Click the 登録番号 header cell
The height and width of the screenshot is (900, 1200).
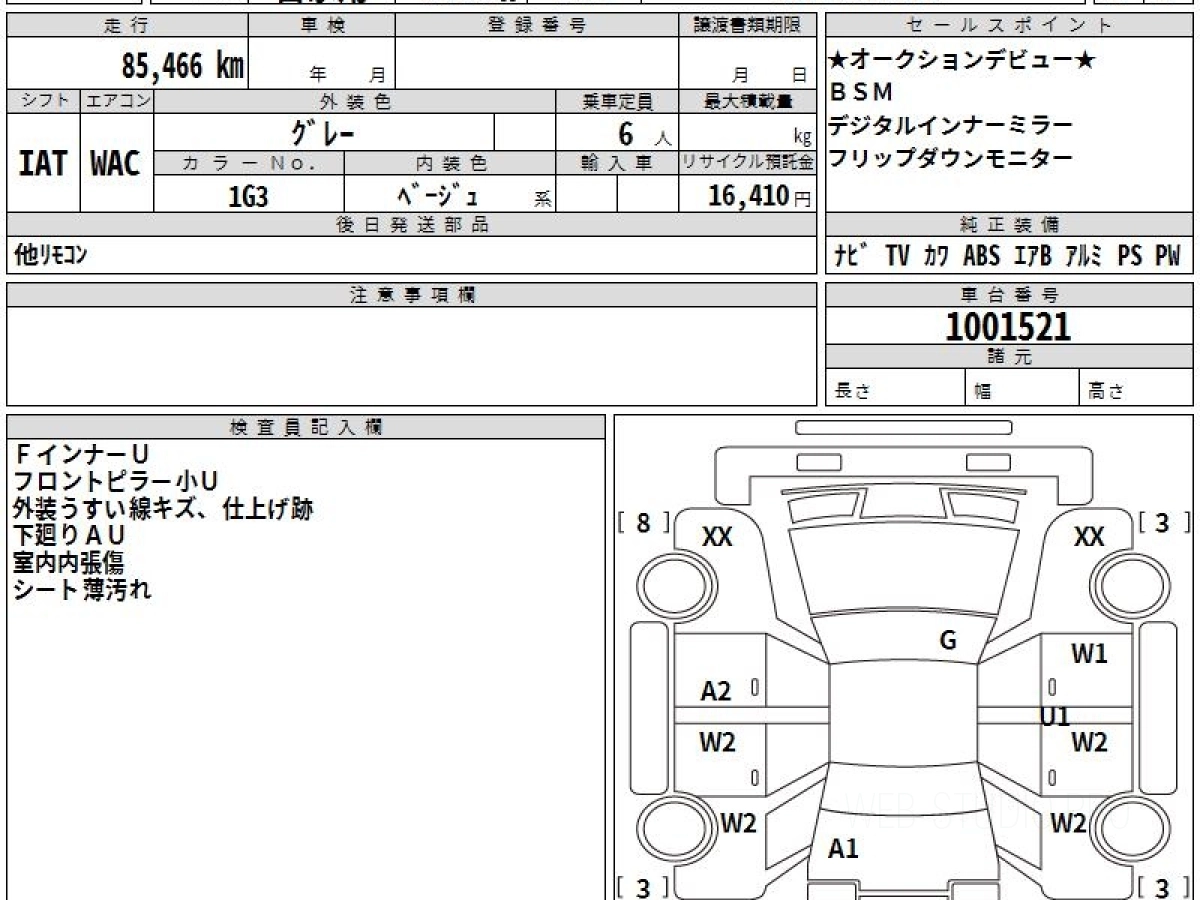[537, 26]
